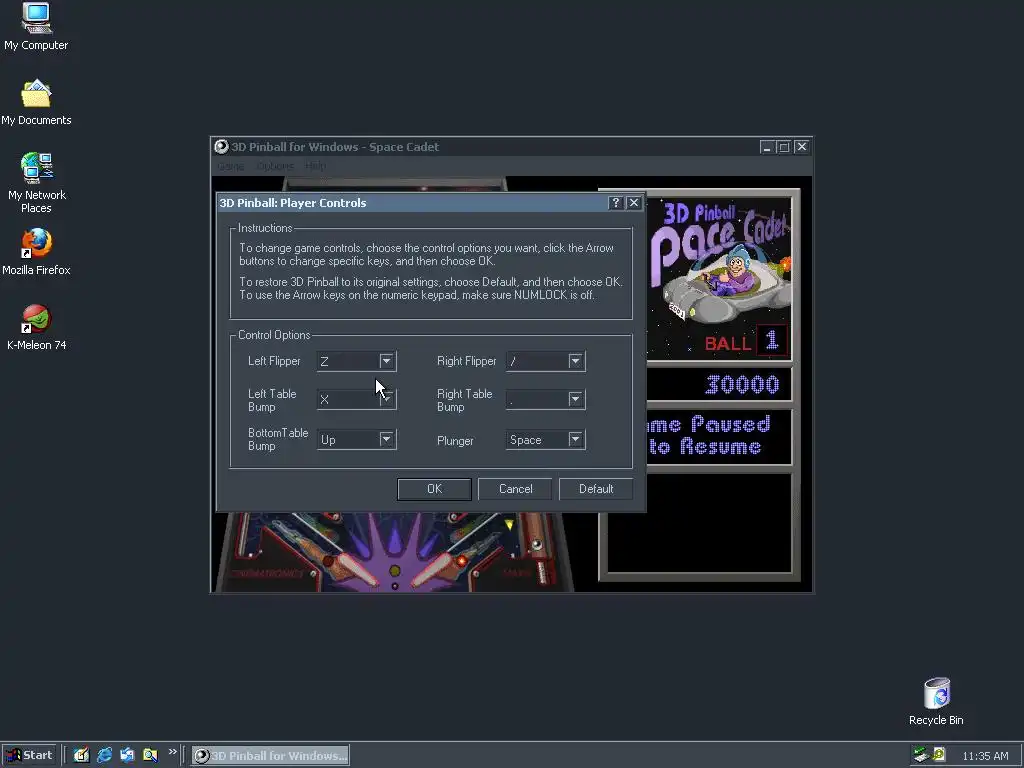Select the Recycle Bin desktop icon
The image size is (1024, 768).
tap(936, 701)
